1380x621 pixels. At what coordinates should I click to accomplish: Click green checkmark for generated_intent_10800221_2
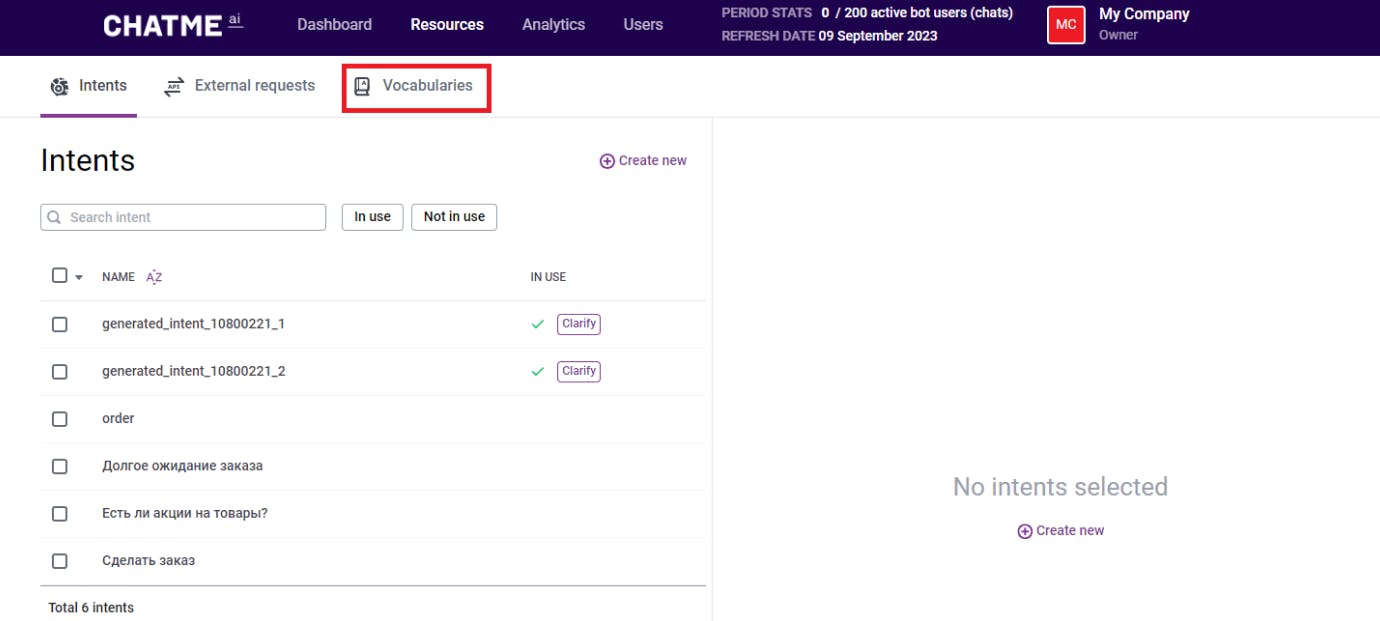(x=538, y=371)
